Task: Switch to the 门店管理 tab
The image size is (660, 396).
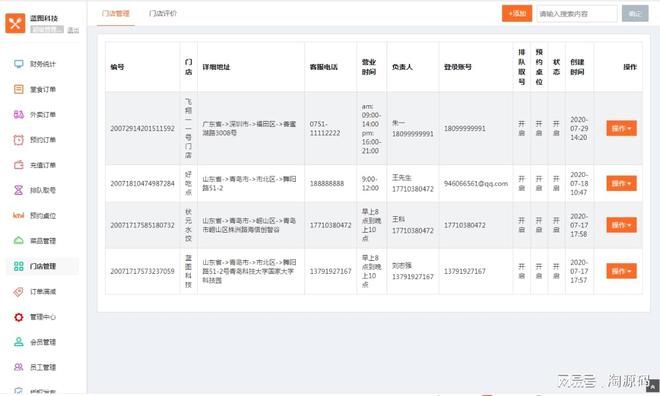Action: click(116, 13)
